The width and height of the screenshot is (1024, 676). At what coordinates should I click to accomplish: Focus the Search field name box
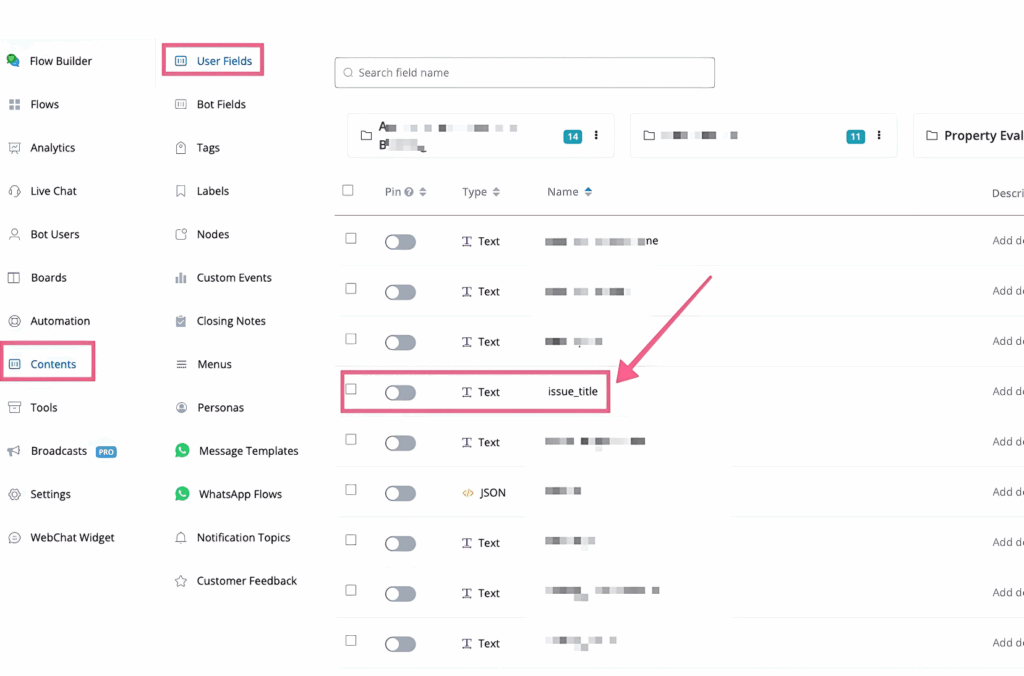pos(525,73)
